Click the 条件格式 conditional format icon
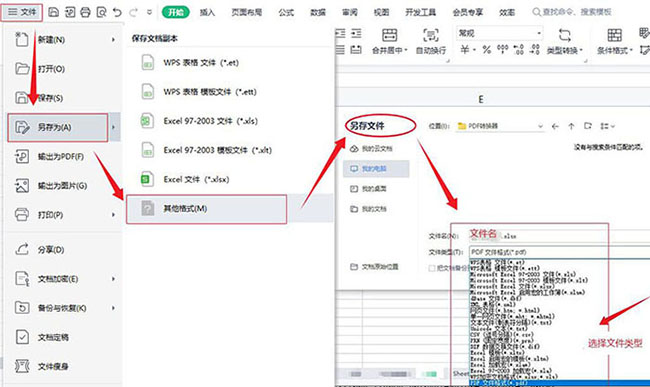 (614, 36)
